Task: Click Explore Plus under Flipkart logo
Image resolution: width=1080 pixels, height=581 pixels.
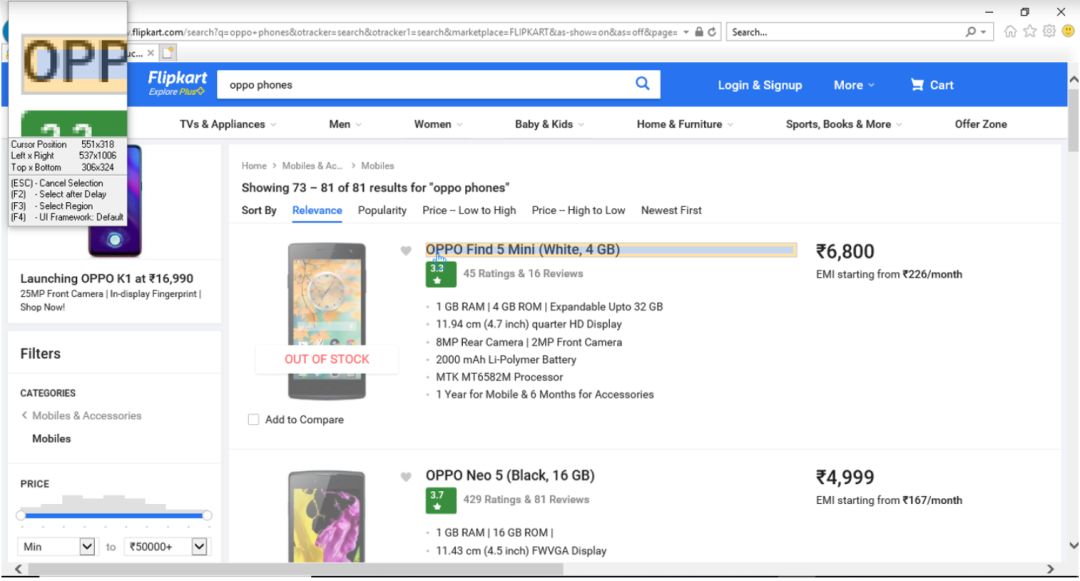Action: 176,92
